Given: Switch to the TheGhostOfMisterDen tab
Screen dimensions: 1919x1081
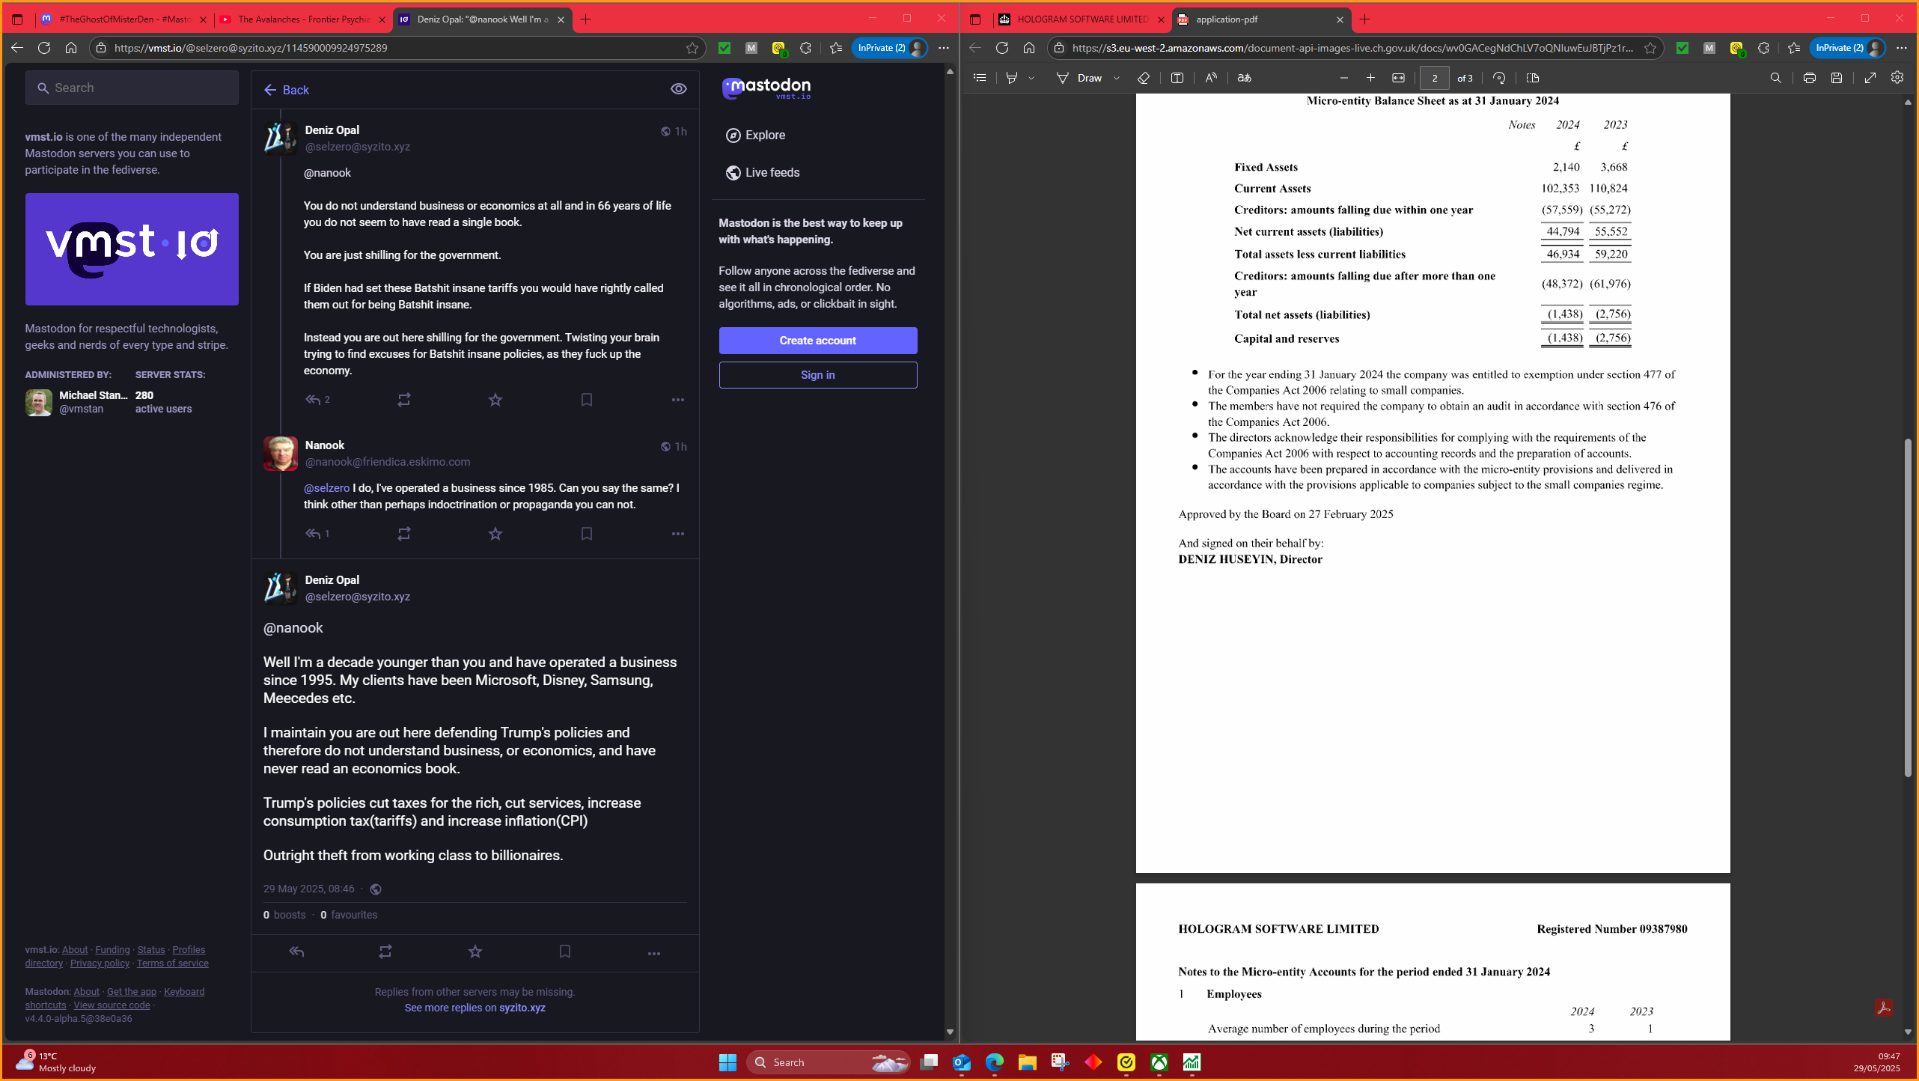Looking at the screenshot, I should click(x=123, y=19).
